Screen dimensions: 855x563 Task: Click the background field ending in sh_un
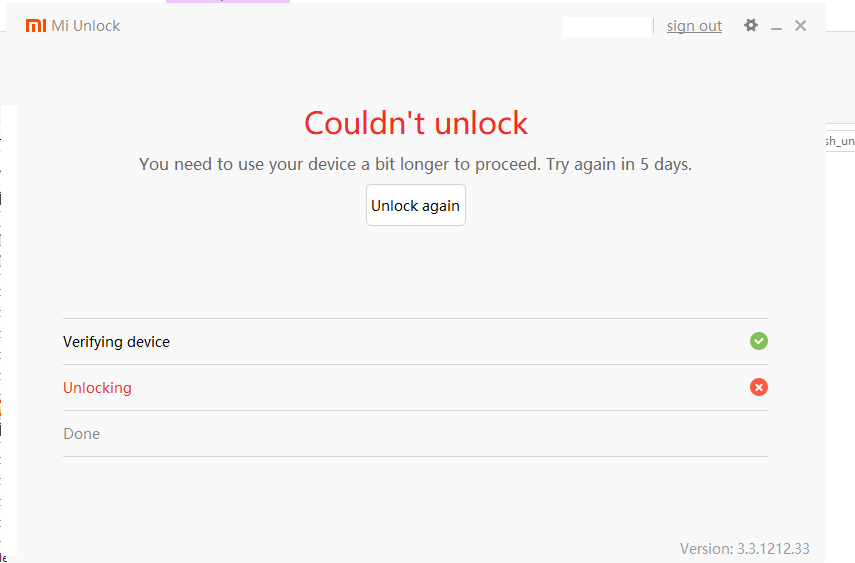(840, 141)
